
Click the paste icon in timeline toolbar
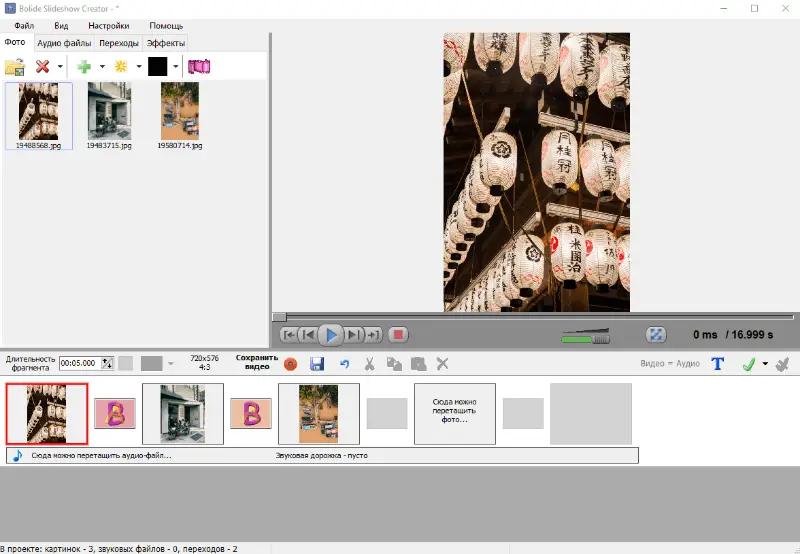click(x=418, y=364)
